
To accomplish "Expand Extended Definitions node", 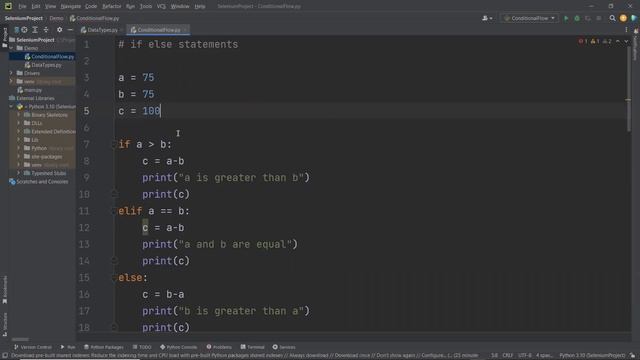I will pos(19,131).
